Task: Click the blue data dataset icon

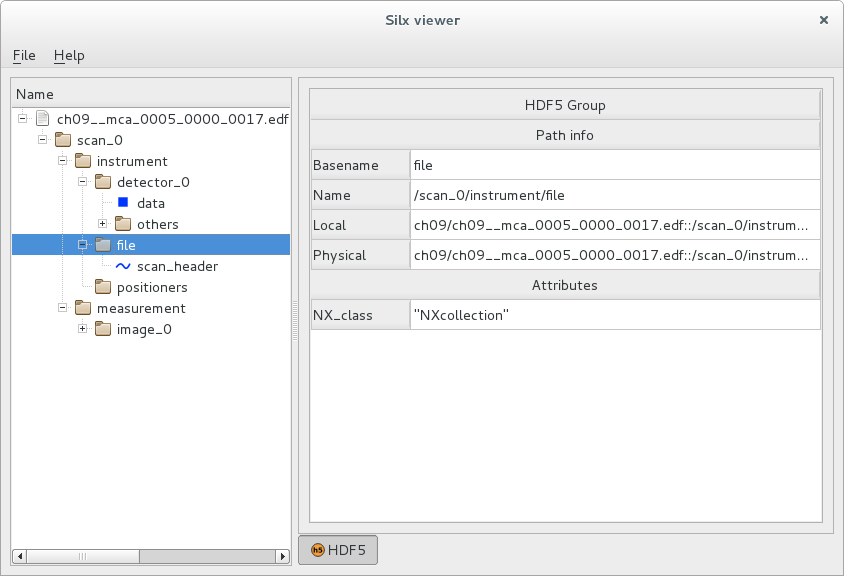Action: click(123, 203)
